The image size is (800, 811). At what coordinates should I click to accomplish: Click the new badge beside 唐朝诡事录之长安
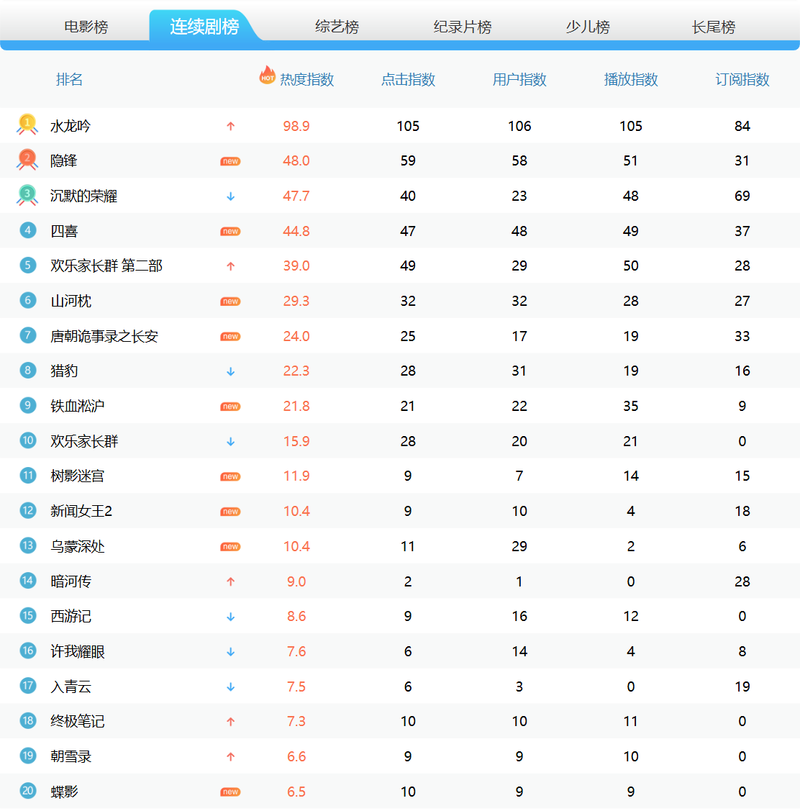pos(230,336)
